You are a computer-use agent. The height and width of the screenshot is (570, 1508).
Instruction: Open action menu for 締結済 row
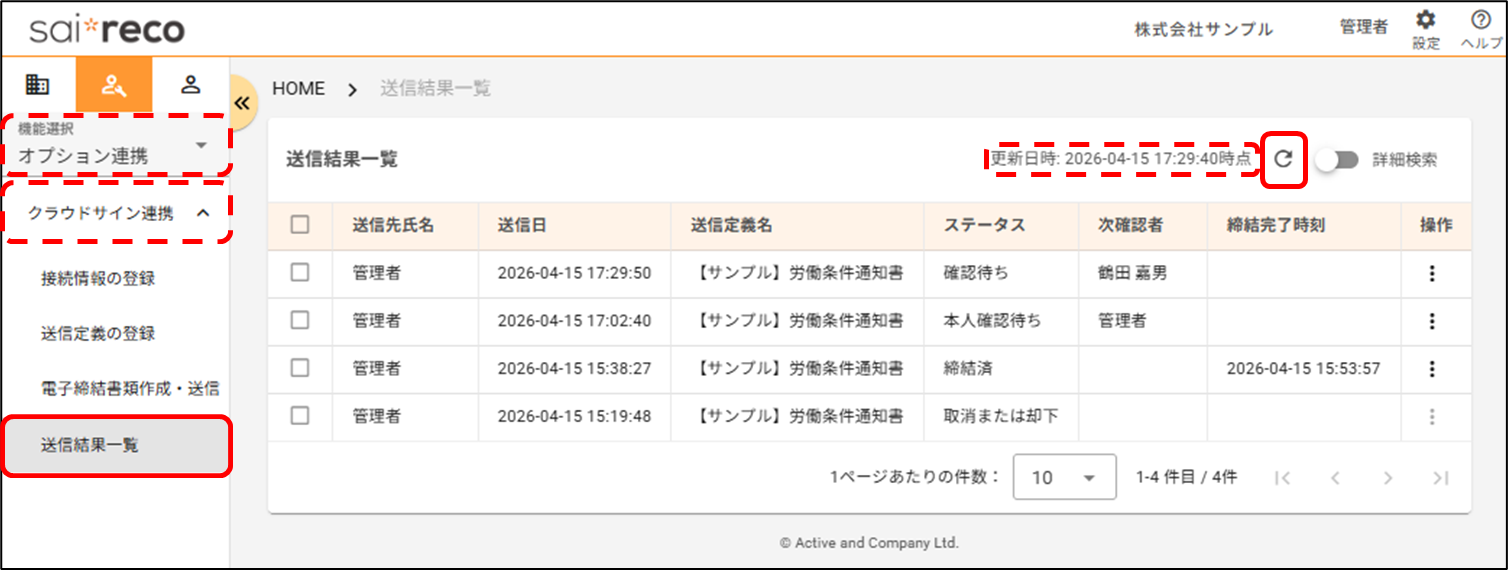click(x=1432, y=369)
